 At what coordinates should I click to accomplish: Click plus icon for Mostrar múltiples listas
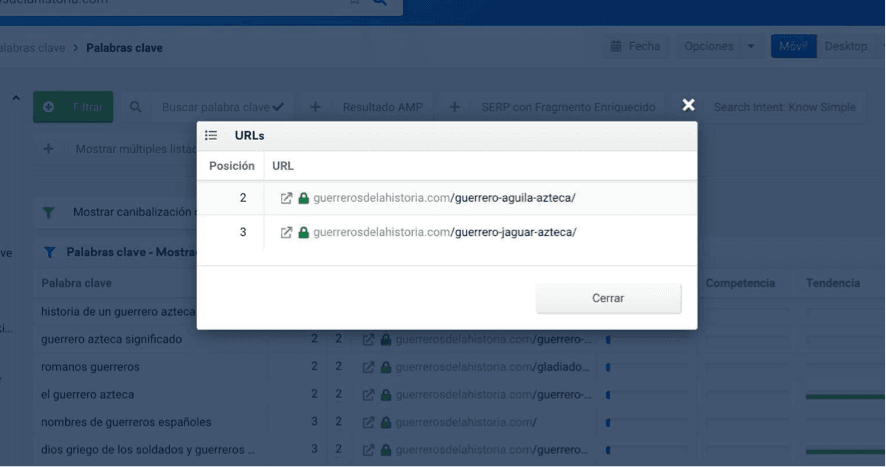pos(49,149)
